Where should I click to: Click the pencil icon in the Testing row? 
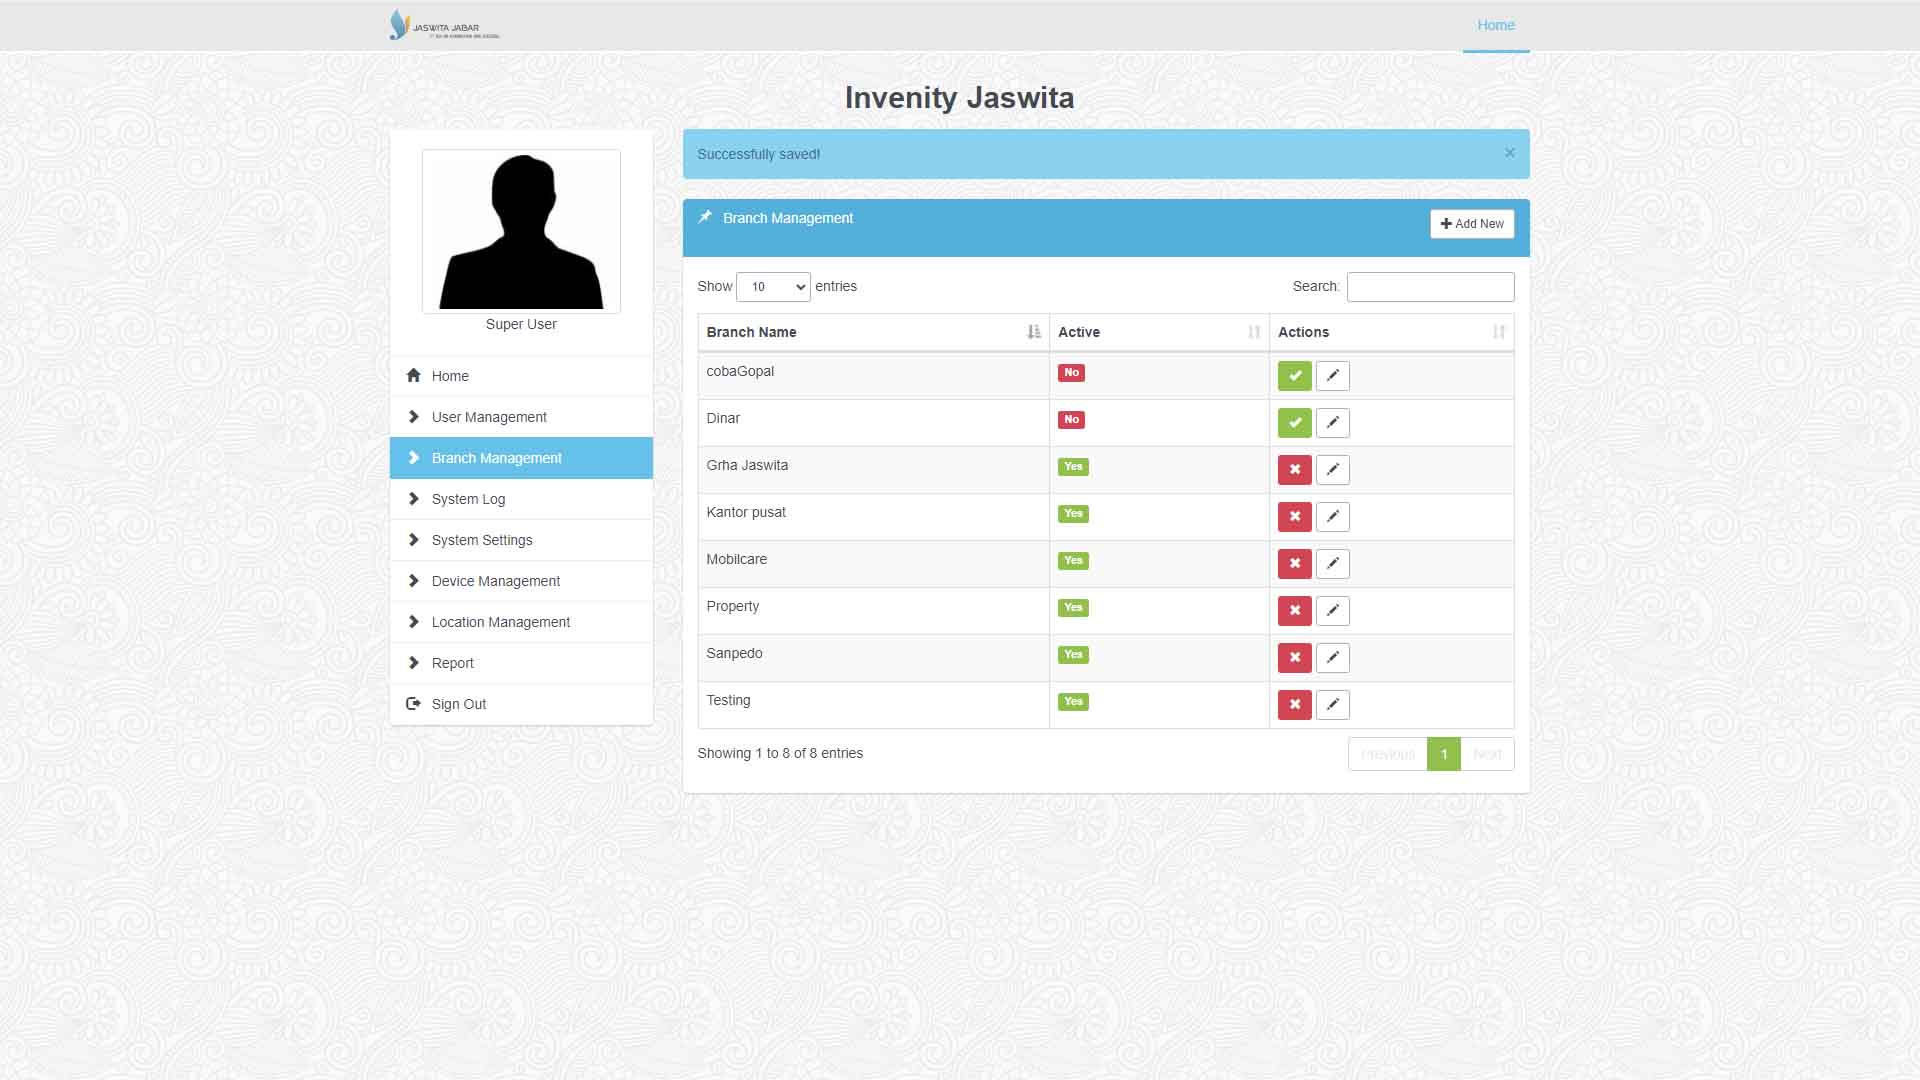point(1332,705)
